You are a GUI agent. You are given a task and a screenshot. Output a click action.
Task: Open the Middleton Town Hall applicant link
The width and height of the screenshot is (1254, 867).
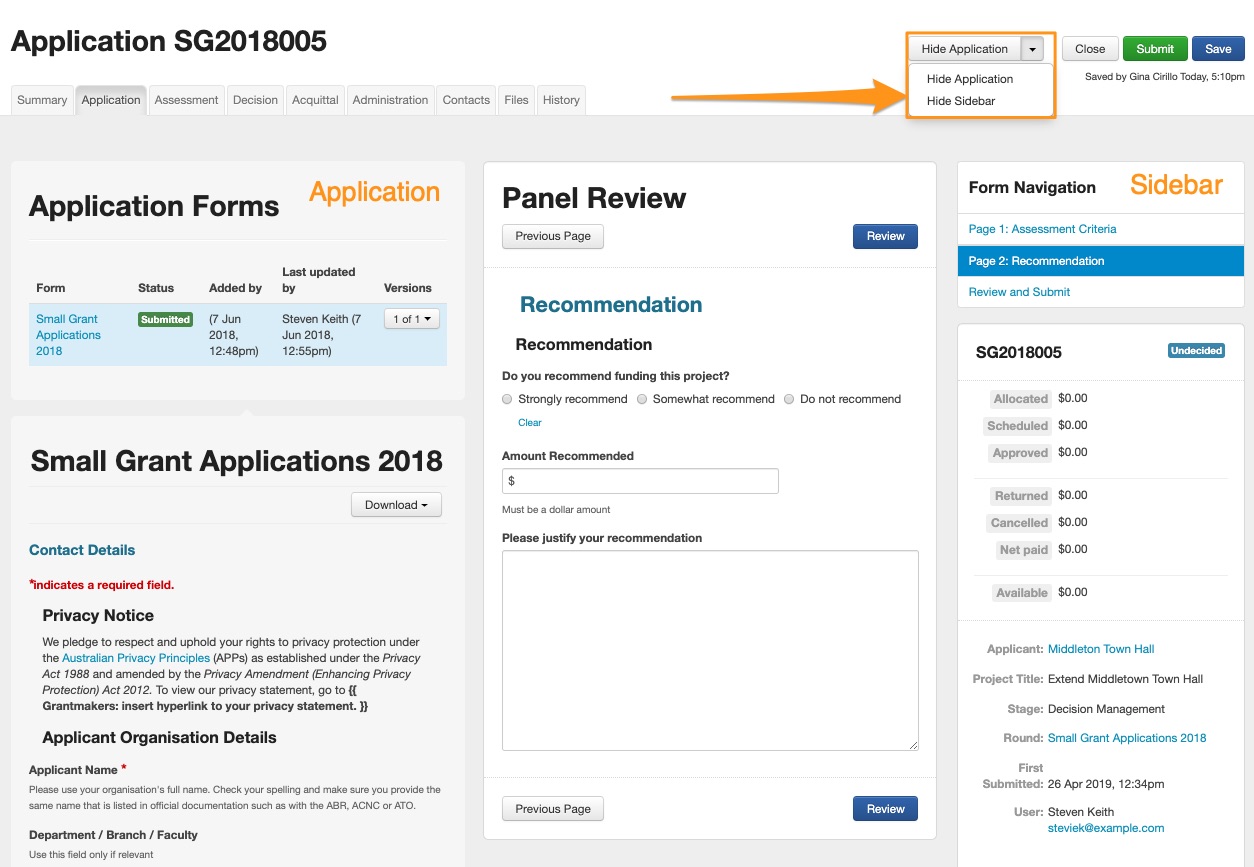(1100, 649)
